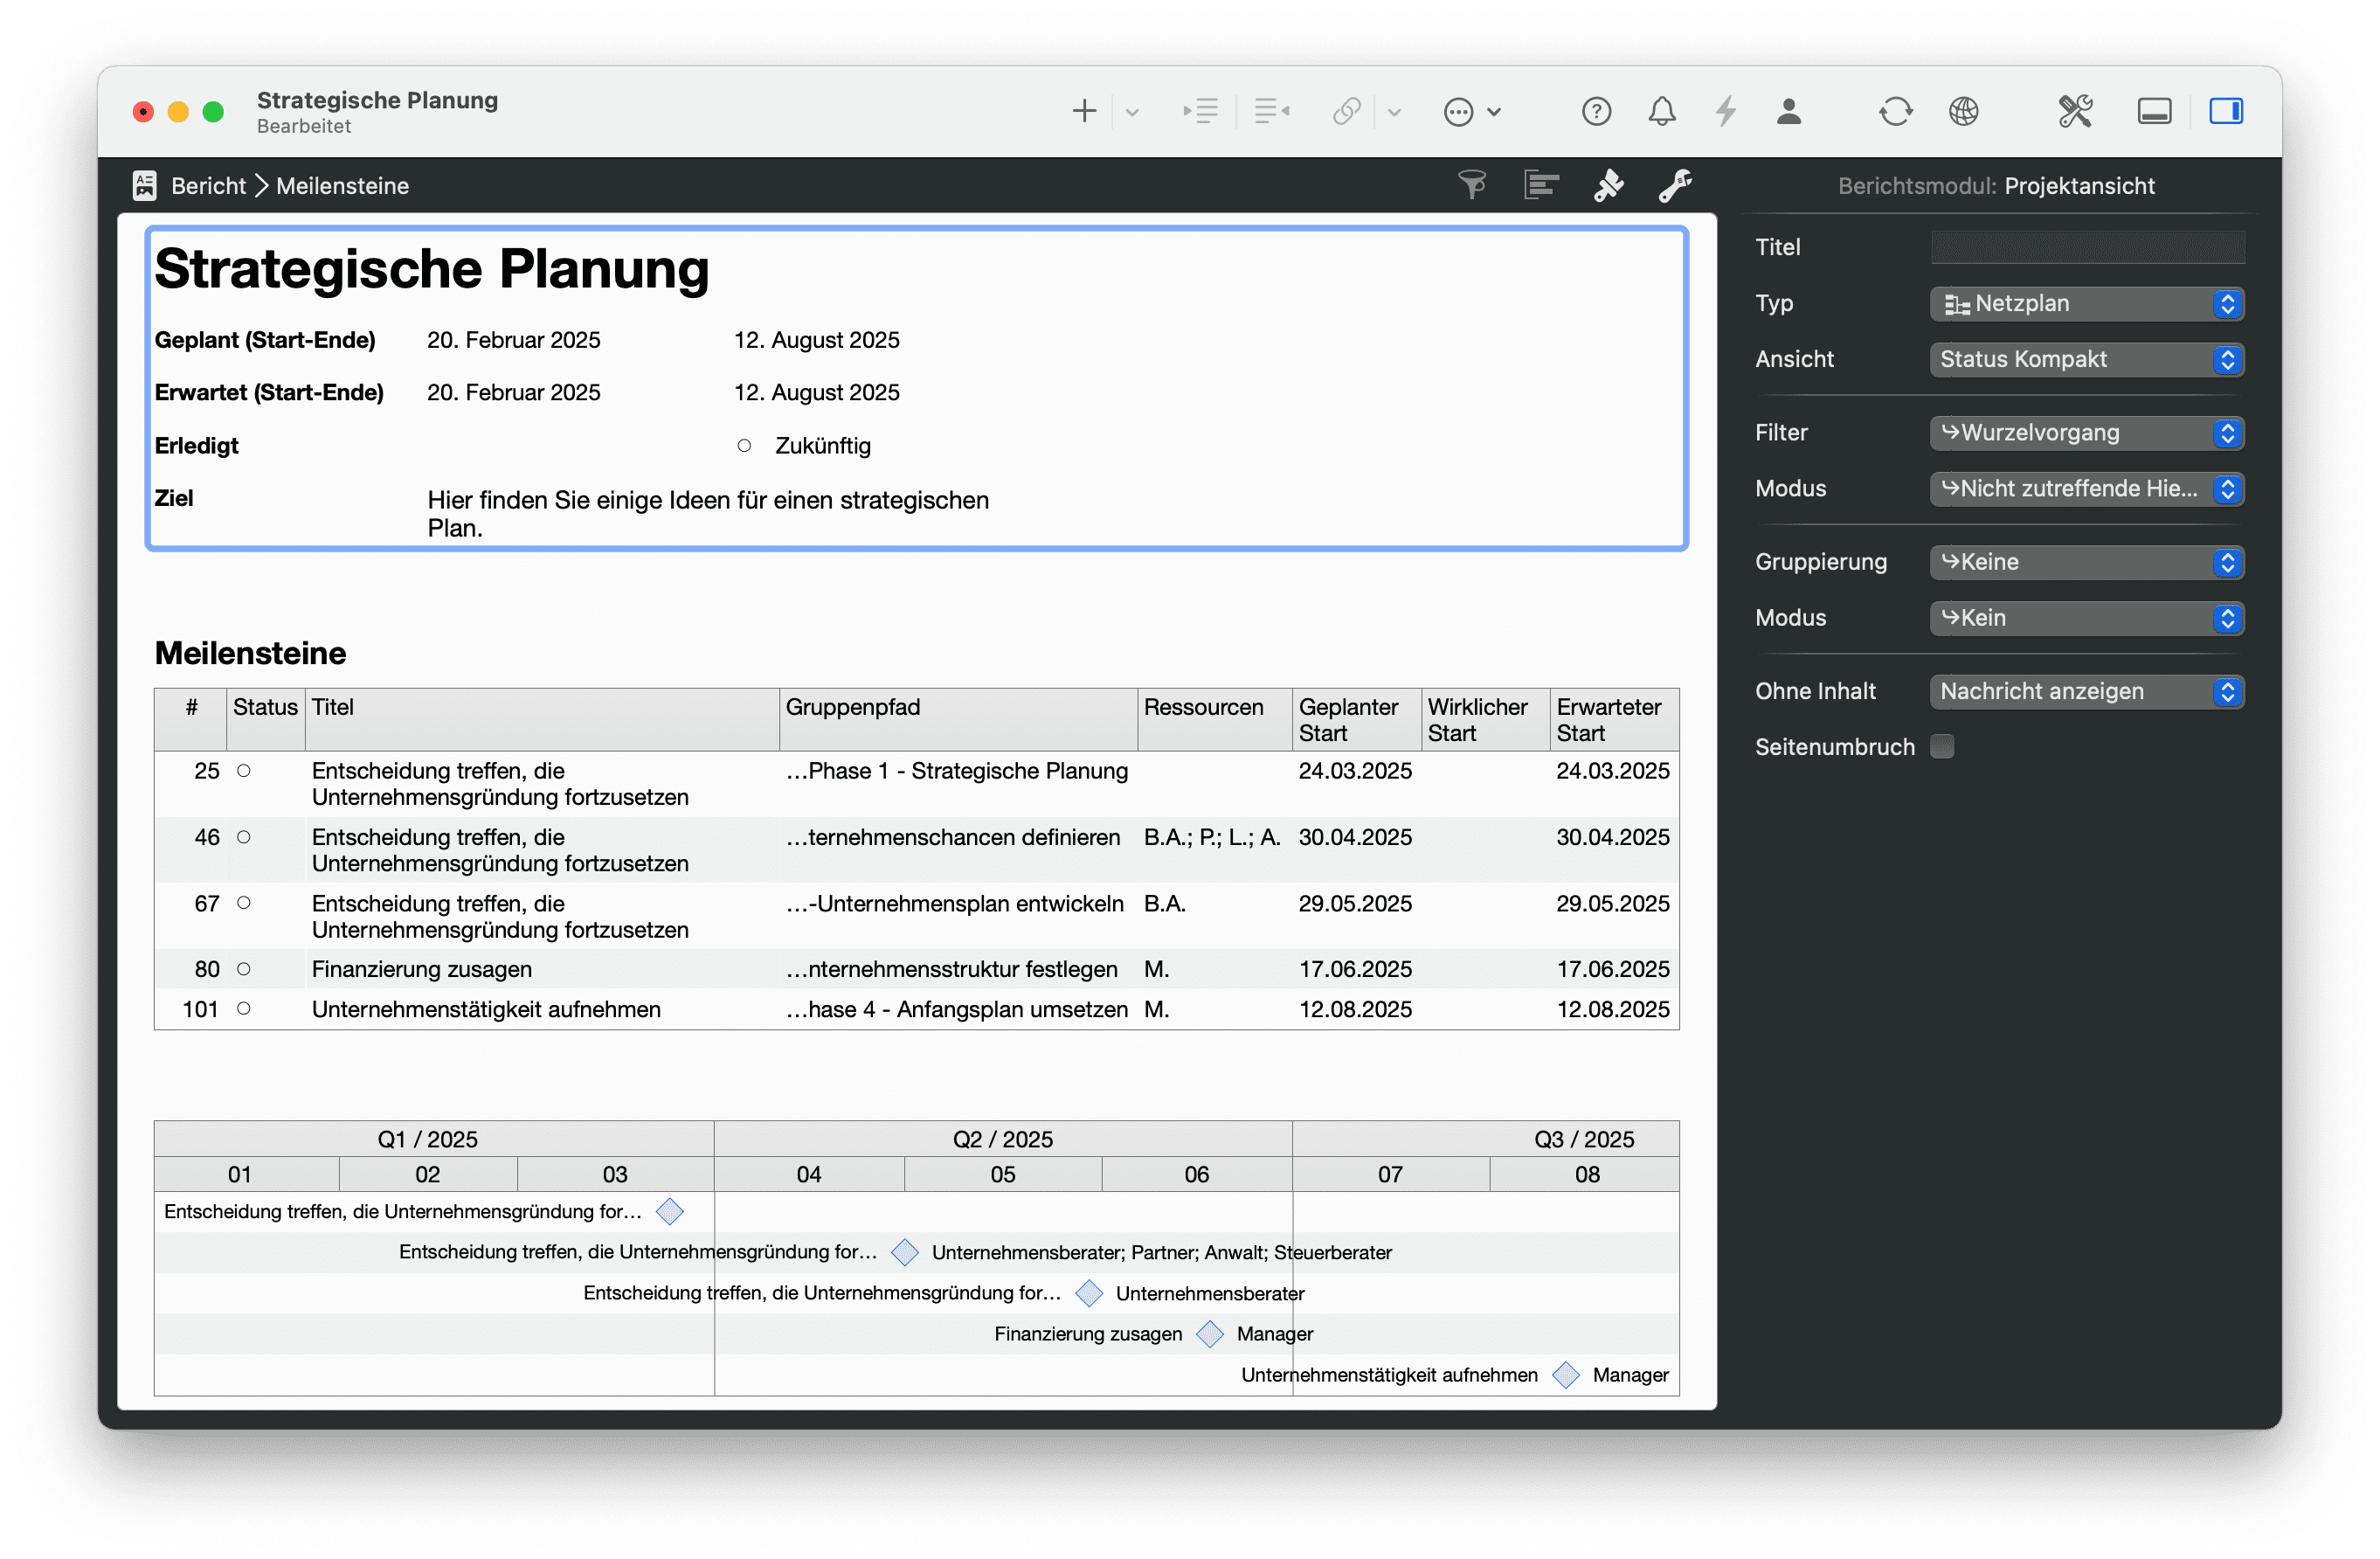This screenshot has height=1559, width=2380.
Task: Change Gruppierung from Keine dropdown
Action: 2086,562
